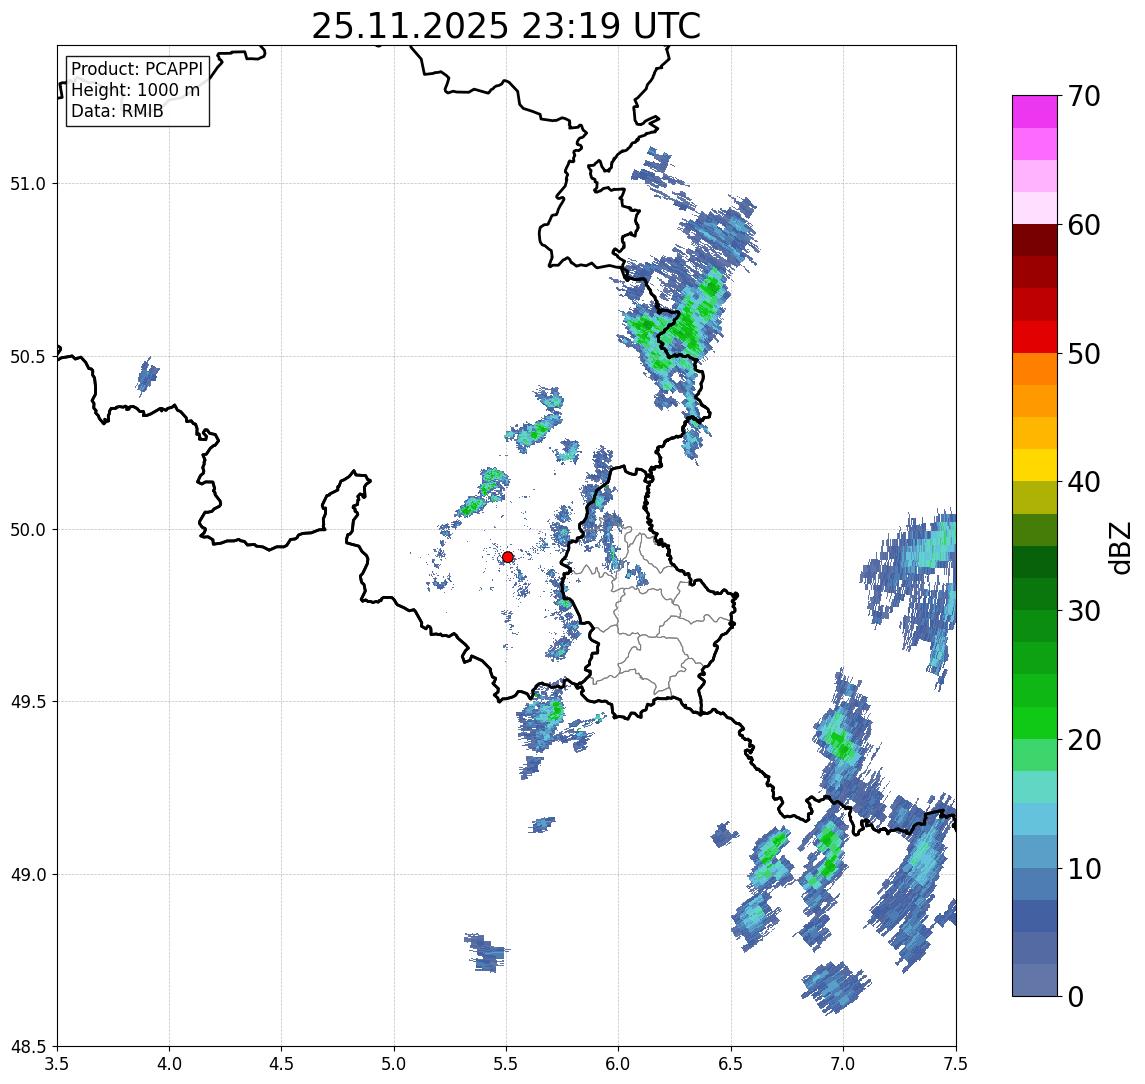1145x1084 pixels.
Task: Click the longitude axis label 3.5
Action: pyautogui.click(x=57, y=1064)
